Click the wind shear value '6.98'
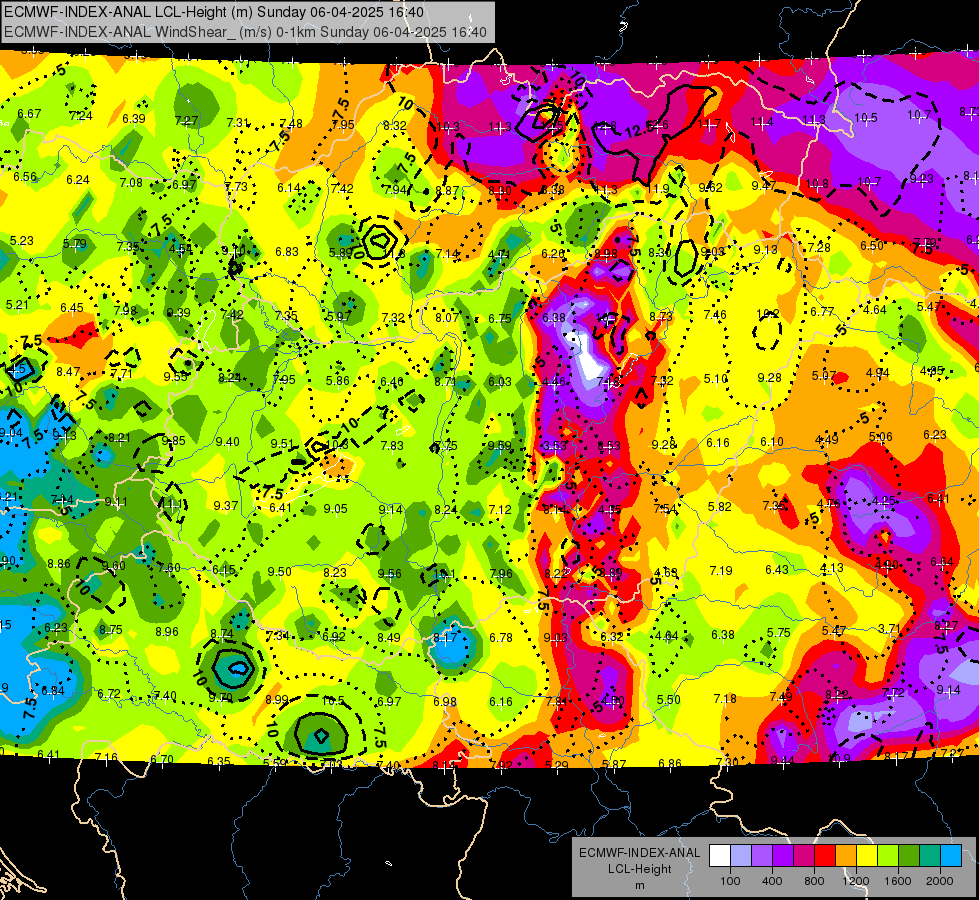 coord(445,701)
